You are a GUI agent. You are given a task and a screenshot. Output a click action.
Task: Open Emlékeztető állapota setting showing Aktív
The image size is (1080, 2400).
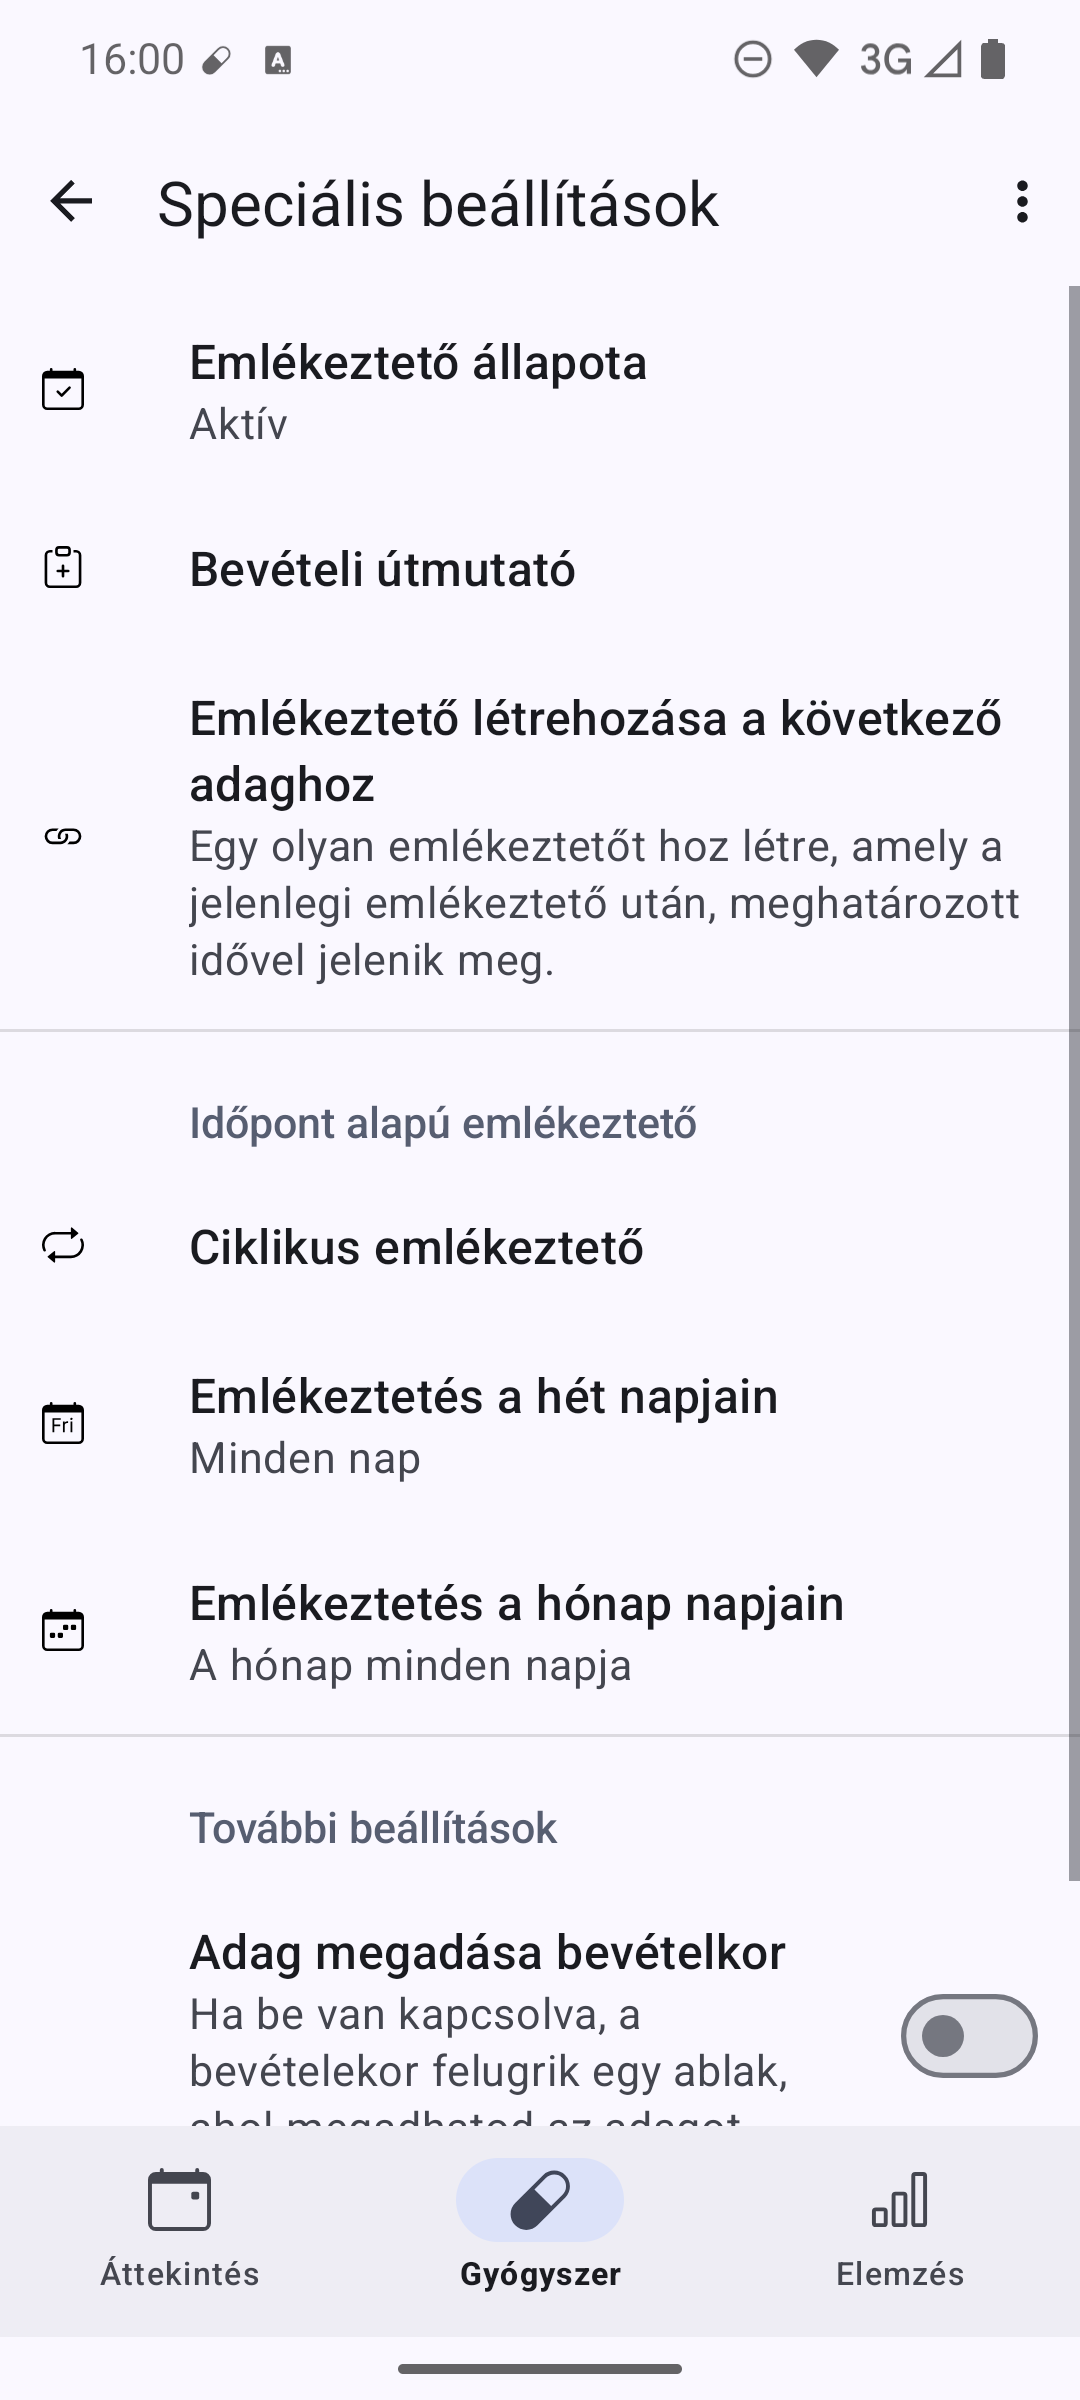(418, 391)
